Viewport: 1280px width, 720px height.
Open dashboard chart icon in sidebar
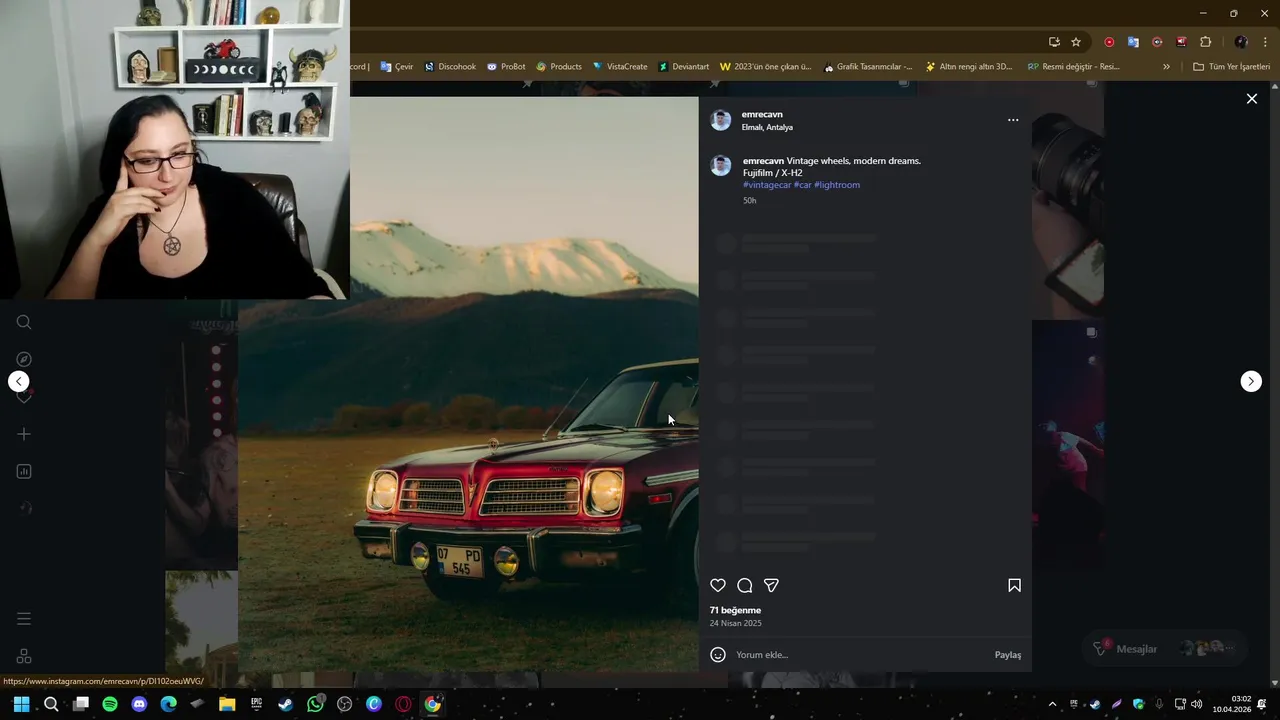click(x=24, y=472)
